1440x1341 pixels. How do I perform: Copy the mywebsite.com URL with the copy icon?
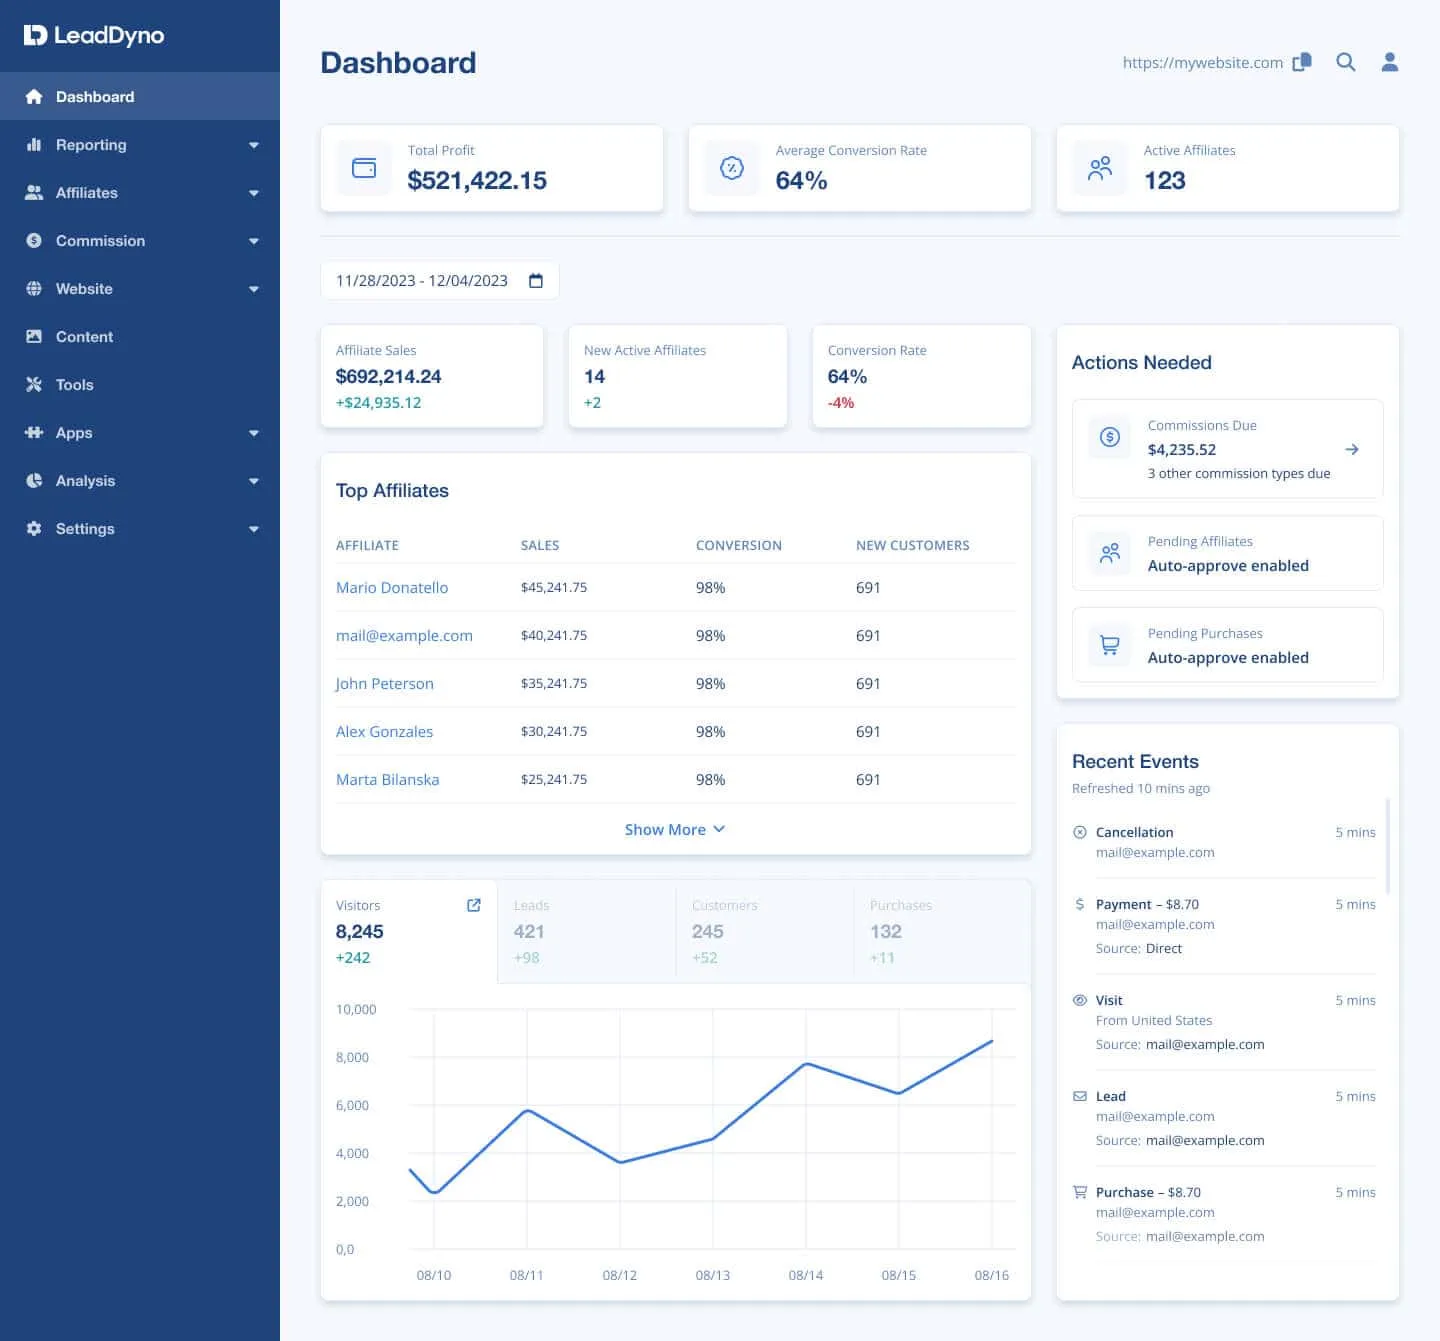[x=1302, y=62]
